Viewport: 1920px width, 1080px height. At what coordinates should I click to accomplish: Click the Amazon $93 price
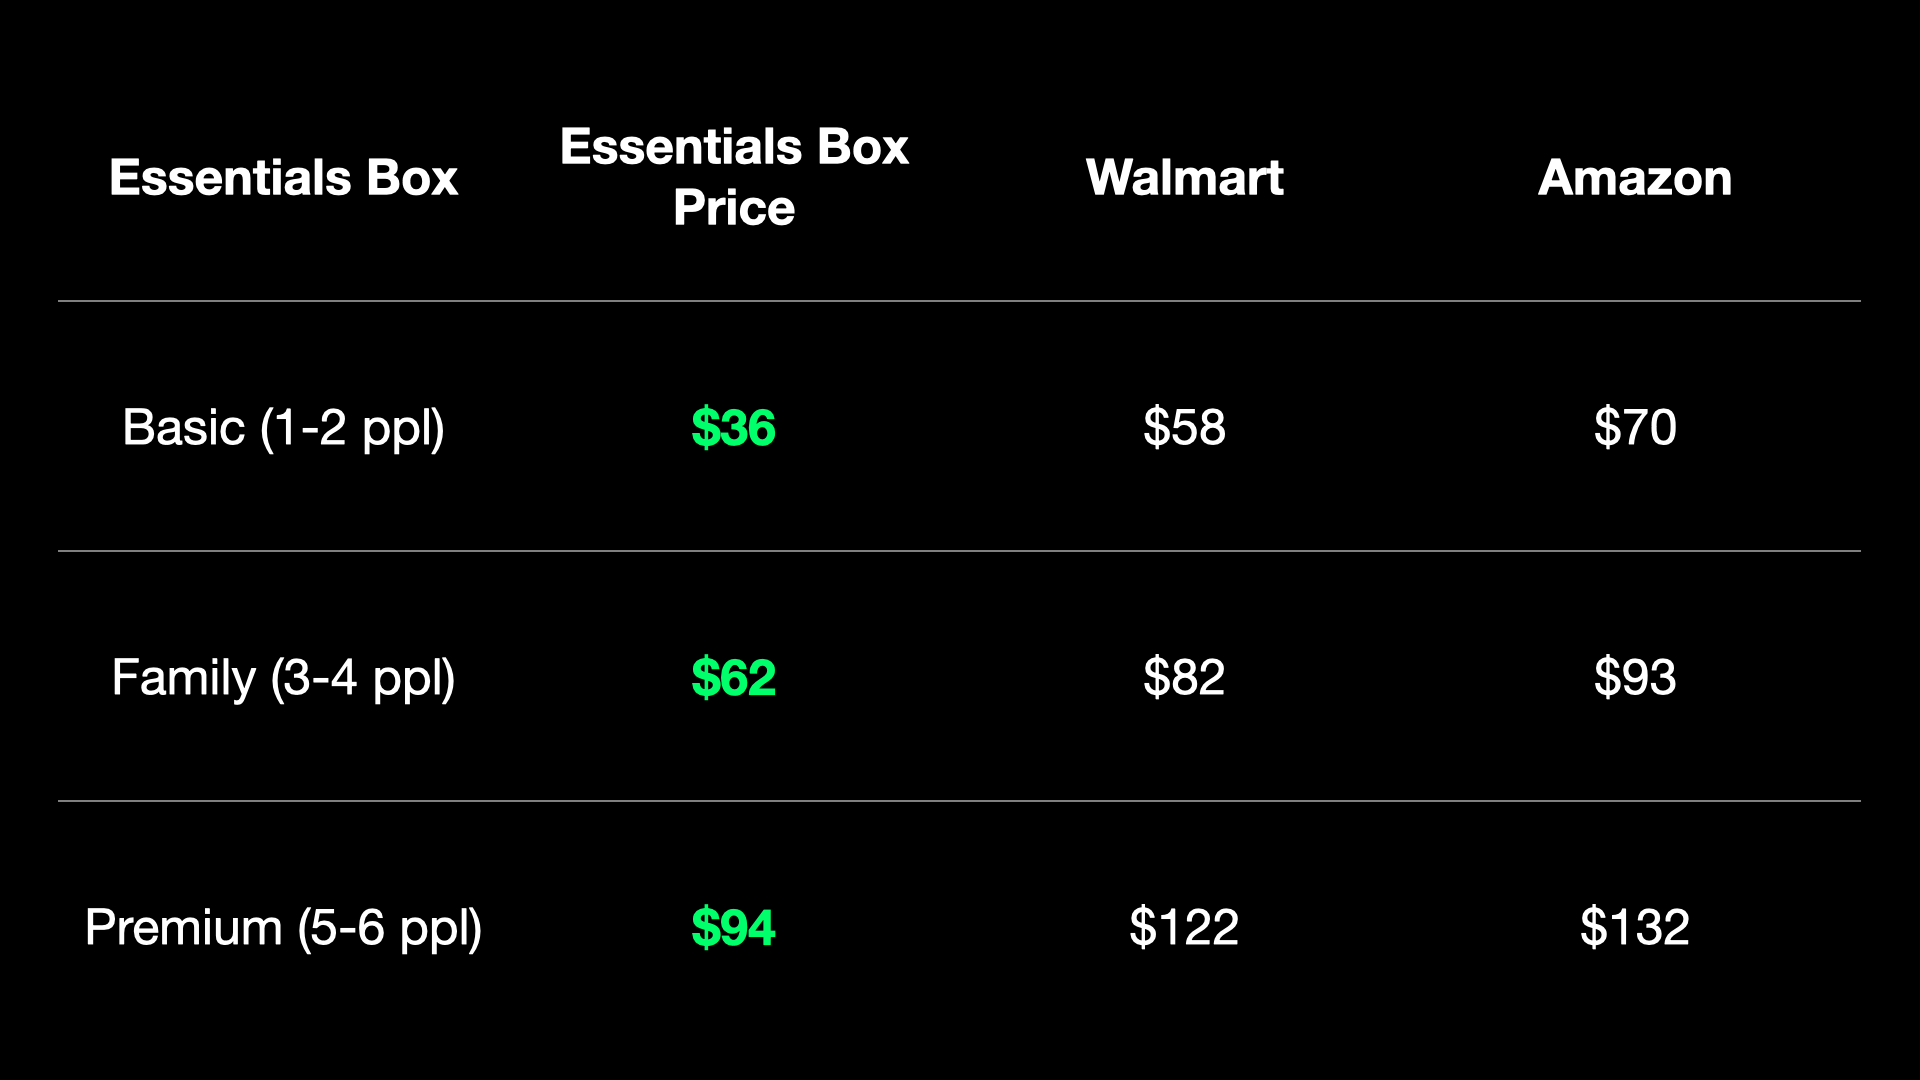(1634, 678)
